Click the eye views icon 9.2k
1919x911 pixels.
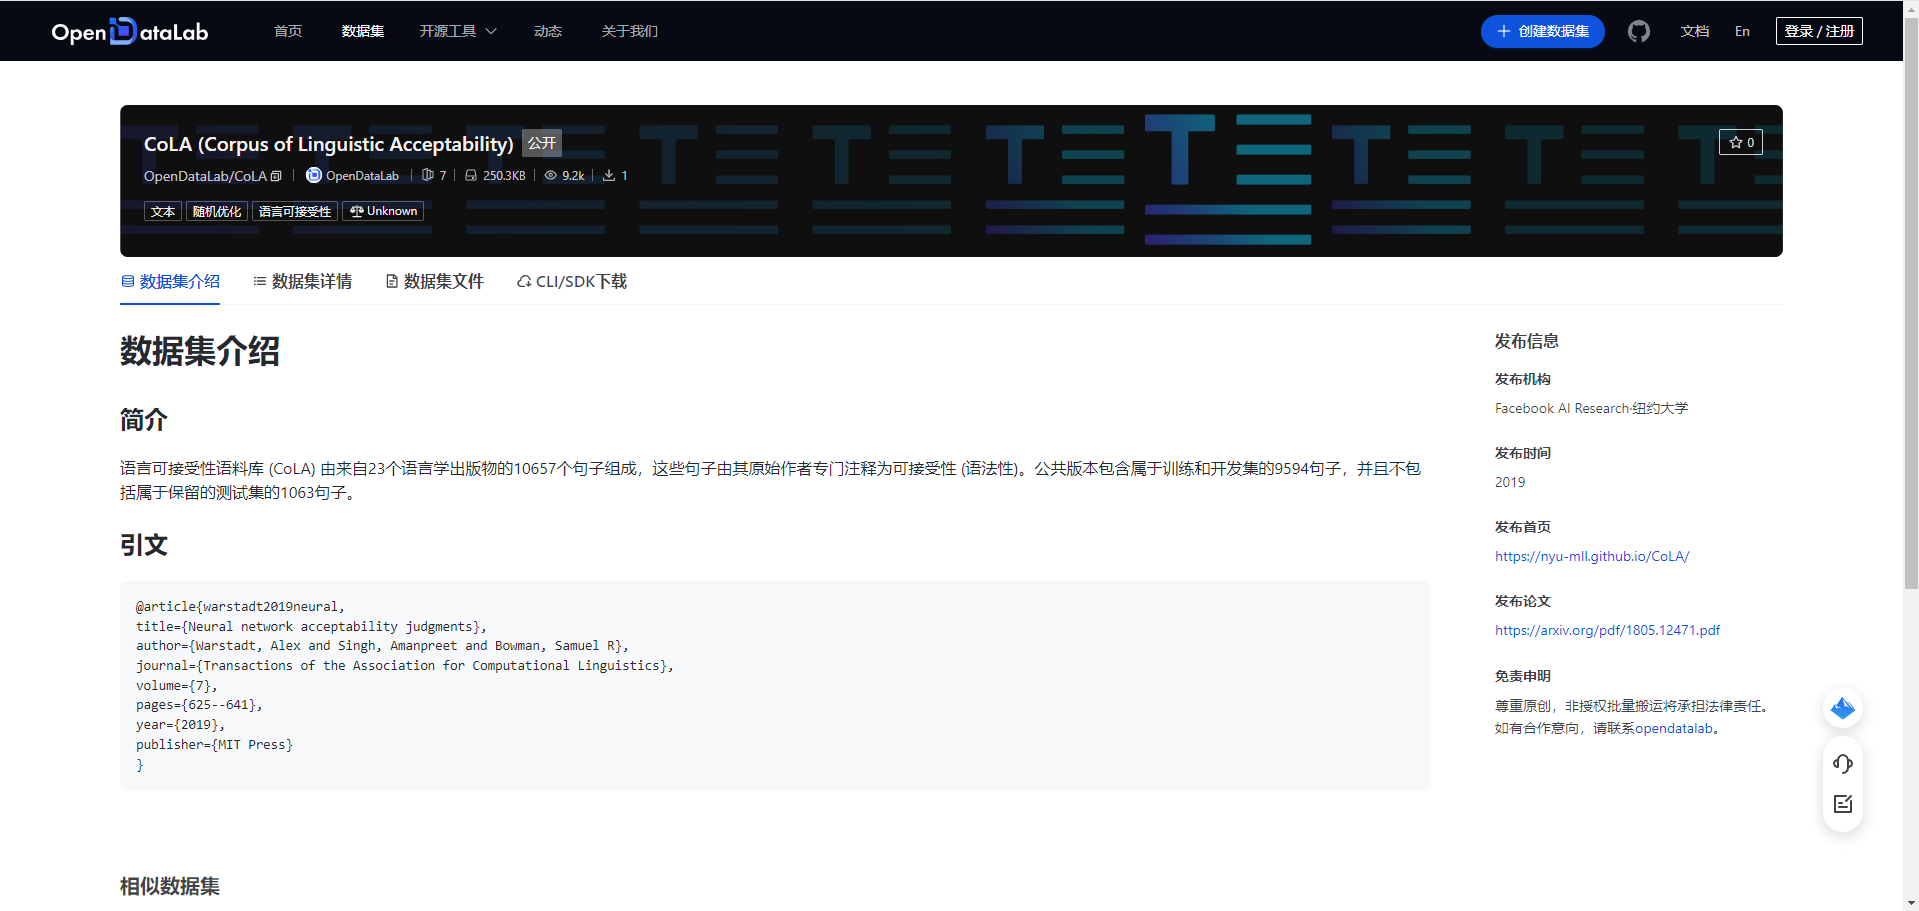(x=550, y=175)
